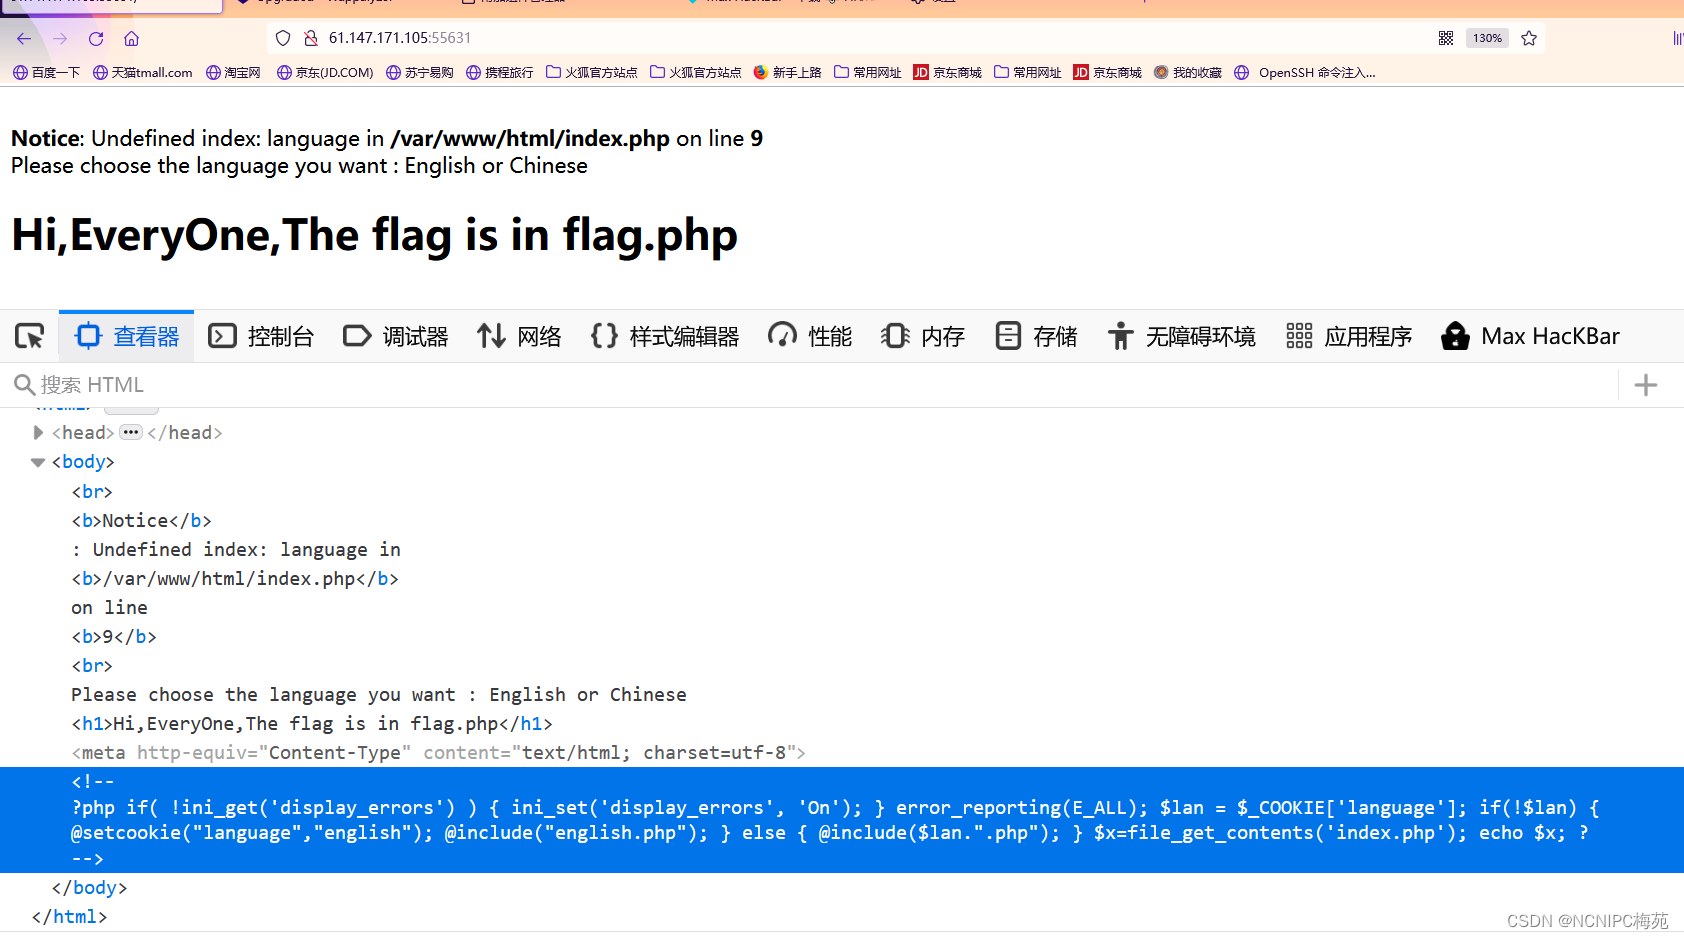1684x939 pixels.
Task: Click the 130% zoom level badge
Action: pyautogui.click(x=1487, y=38)
